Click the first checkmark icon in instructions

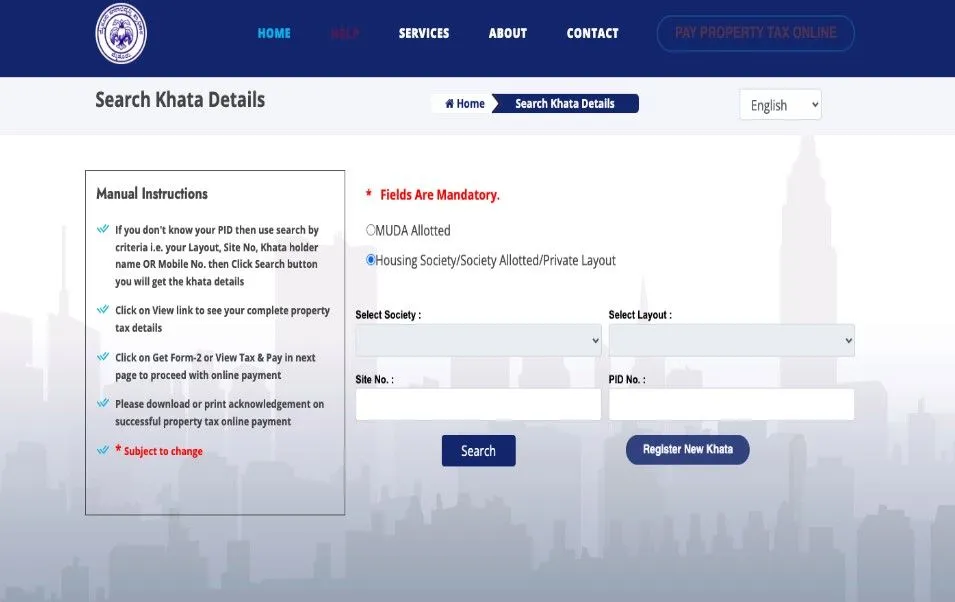102,229
